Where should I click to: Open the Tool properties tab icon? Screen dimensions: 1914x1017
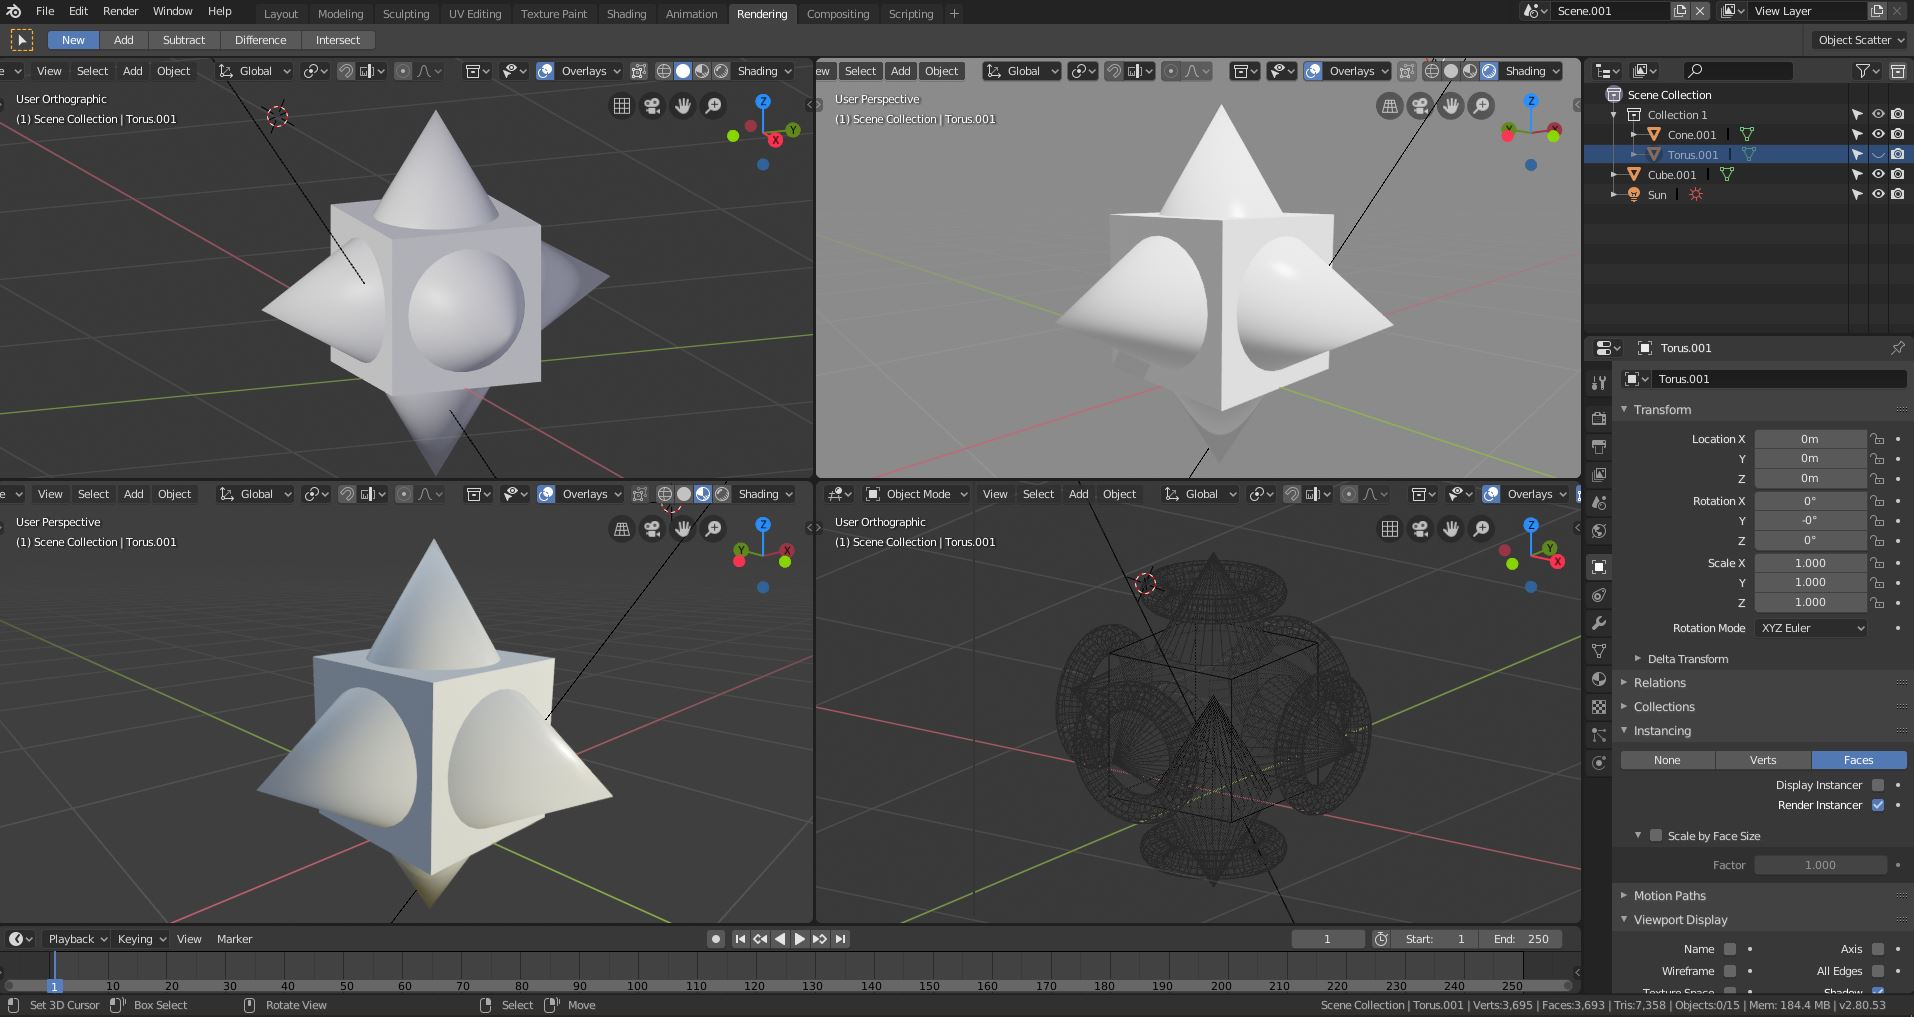tap(1599, 383)
